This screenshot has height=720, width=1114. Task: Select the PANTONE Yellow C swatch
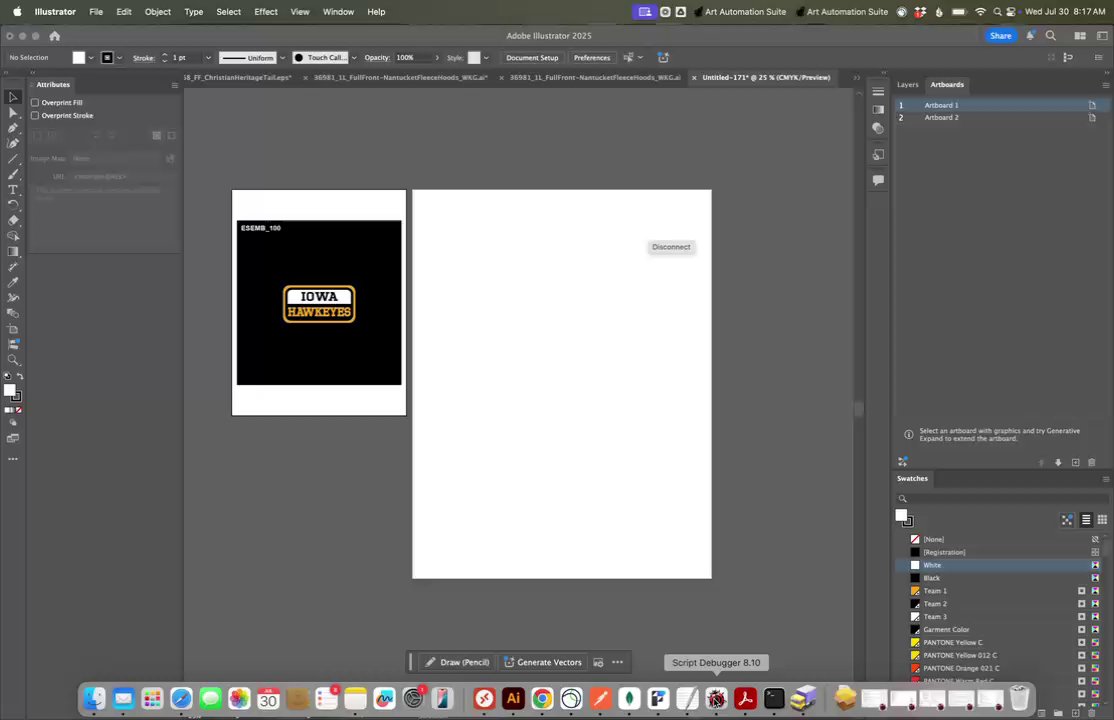[952, 642]
